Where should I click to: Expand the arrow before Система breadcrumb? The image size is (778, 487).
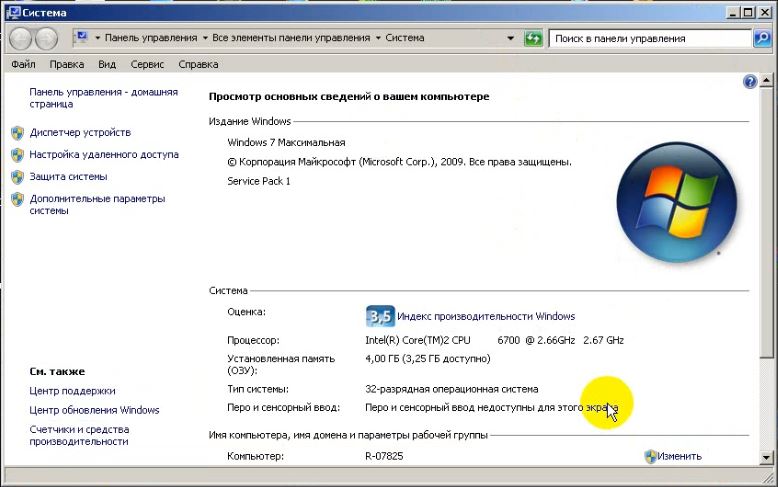[x=378, y=38]
